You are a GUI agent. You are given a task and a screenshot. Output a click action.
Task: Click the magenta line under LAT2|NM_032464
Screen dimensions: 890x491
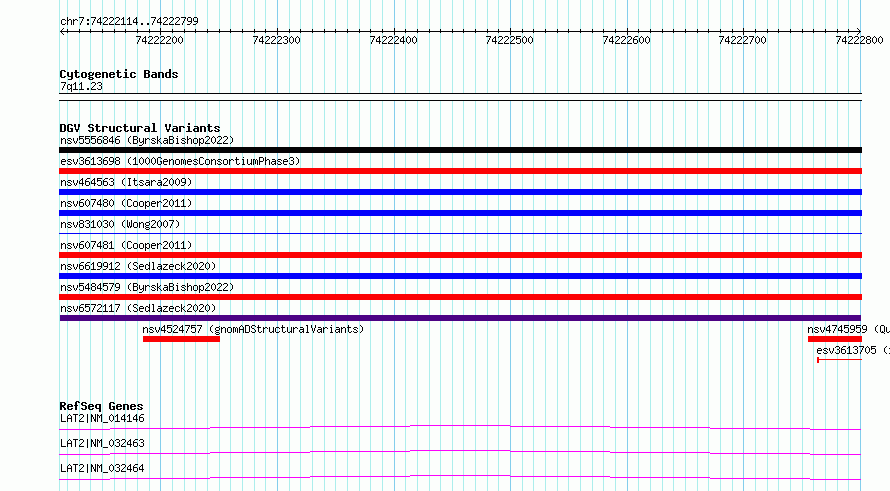pyautogui.click(x=460, y=477)
